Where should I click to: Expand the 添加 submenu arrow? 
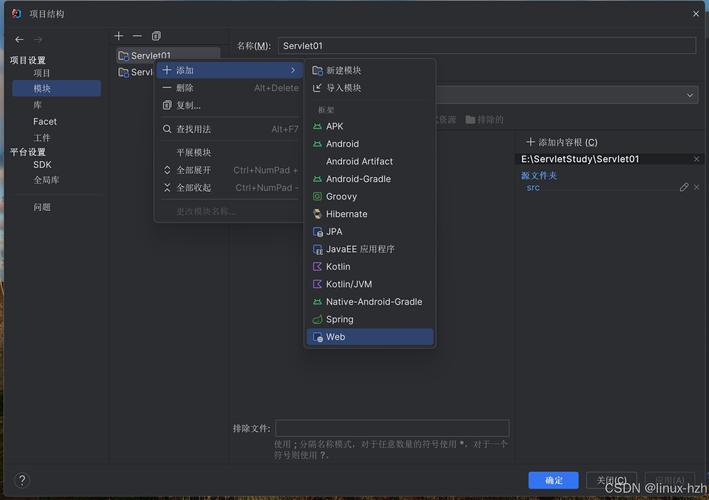(293, 70)
